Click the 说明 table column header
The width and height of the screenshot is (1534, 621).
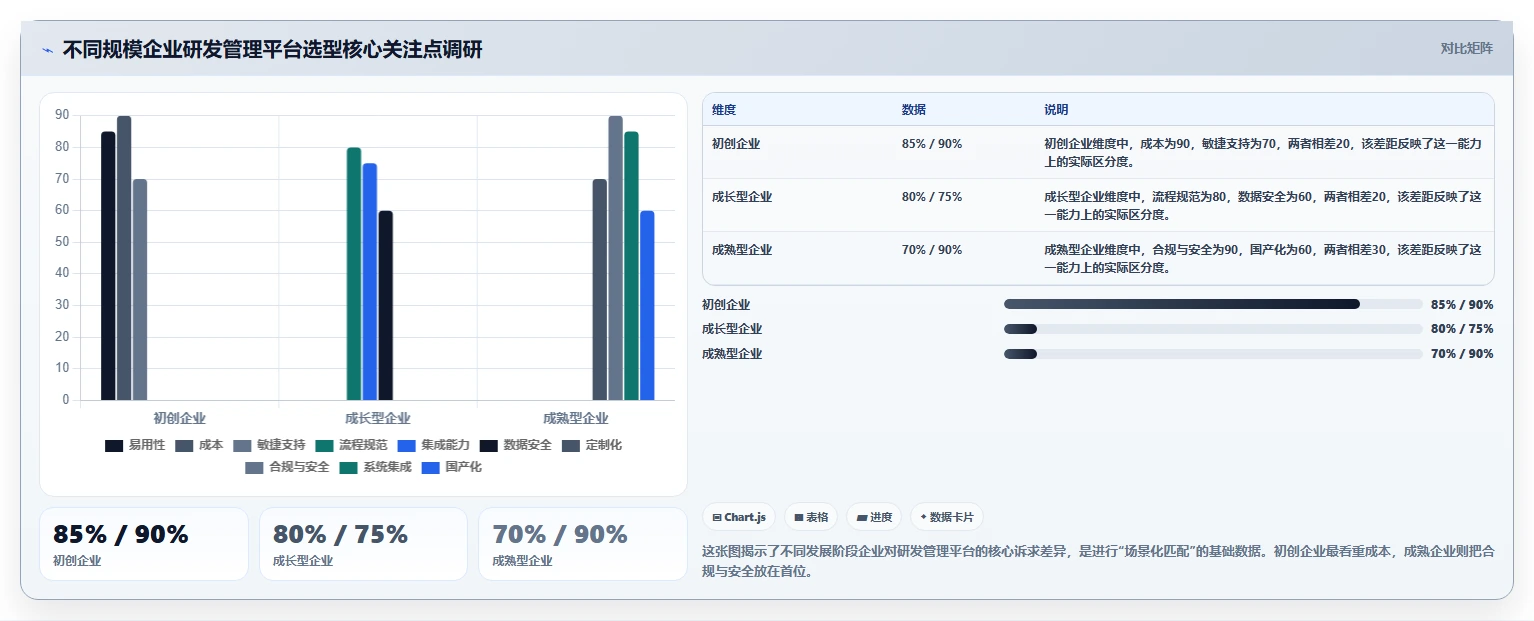(1056, 110)
